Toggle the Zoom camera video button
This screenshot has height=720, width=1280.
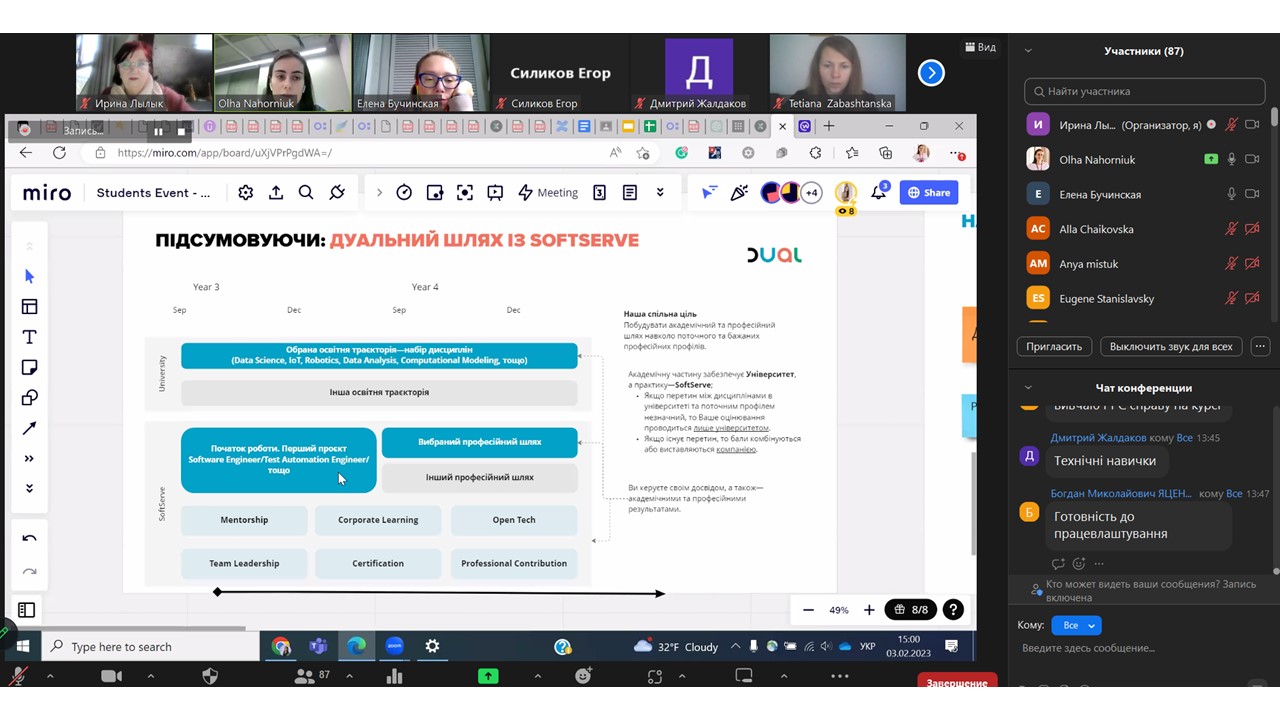[x=111, y=677]
